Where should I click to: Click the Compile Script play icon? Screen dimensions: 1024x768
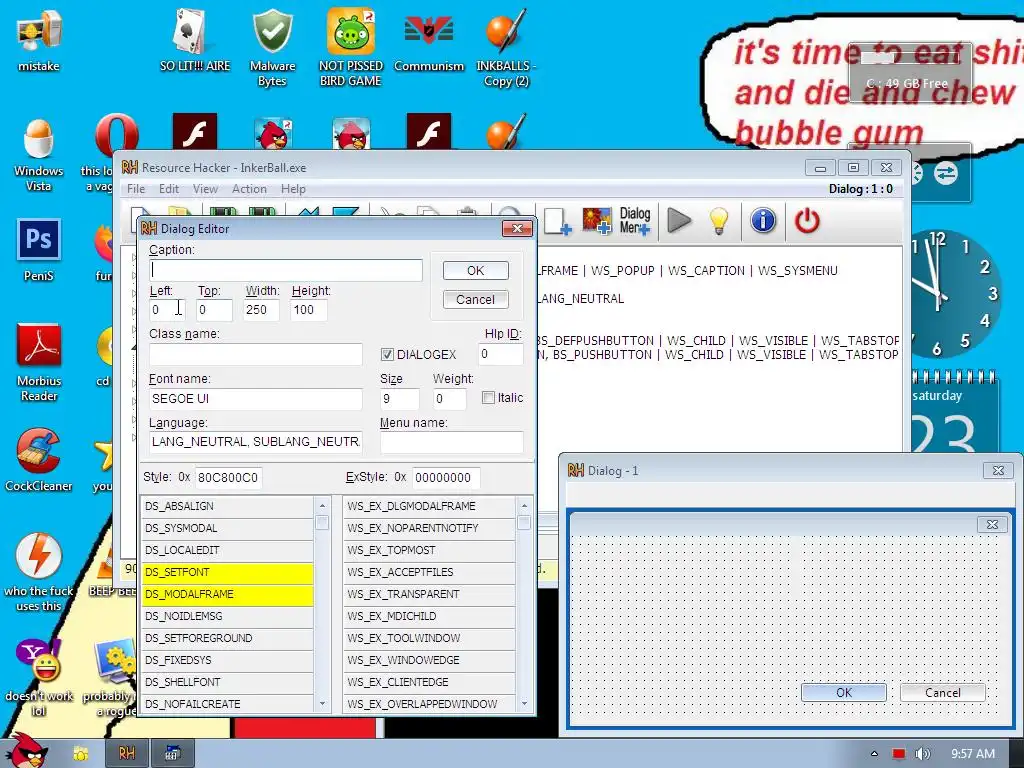[x=679, y=221]
